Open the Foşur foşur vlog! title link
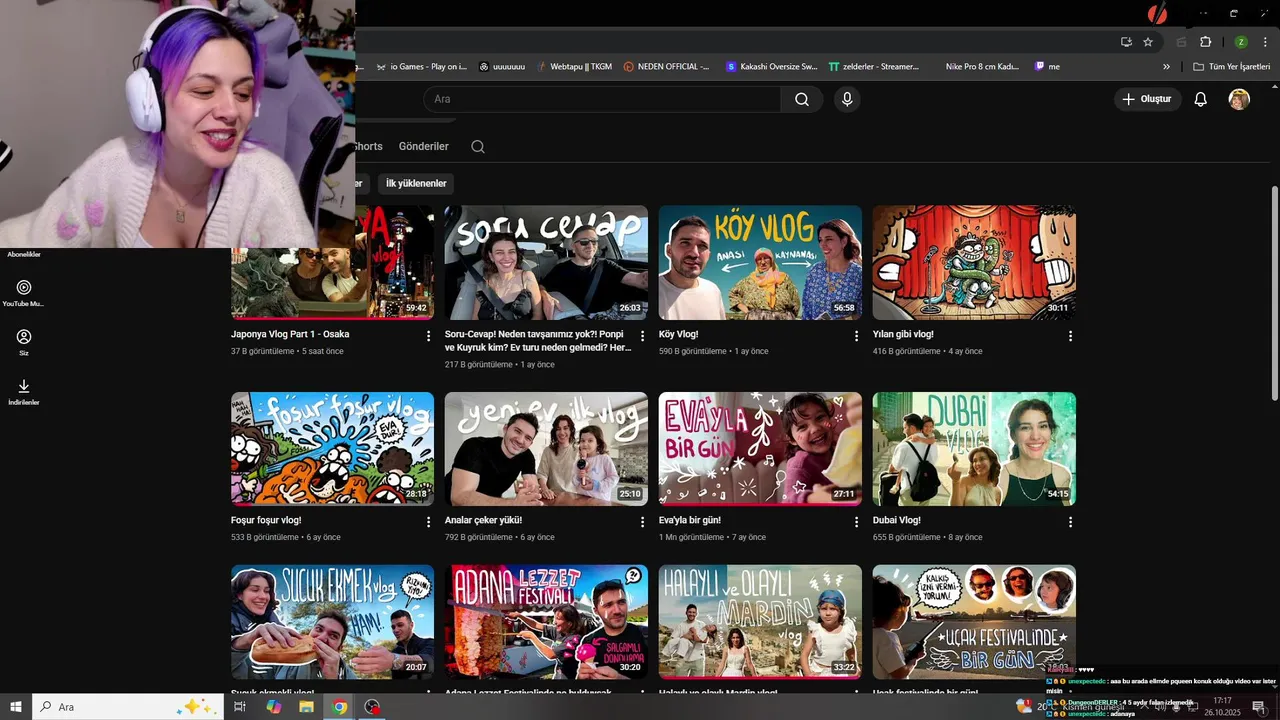1280x720 pixels. (266, 520)
